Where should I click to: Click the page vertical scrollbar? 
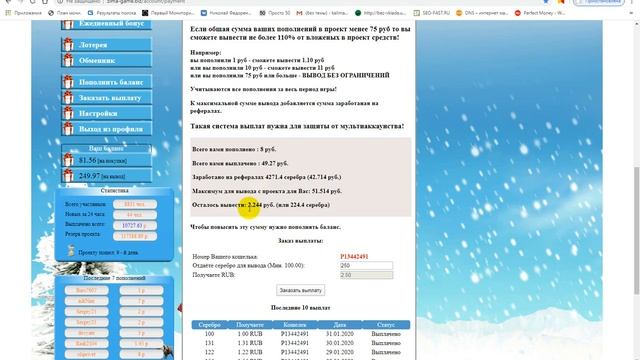636,231
